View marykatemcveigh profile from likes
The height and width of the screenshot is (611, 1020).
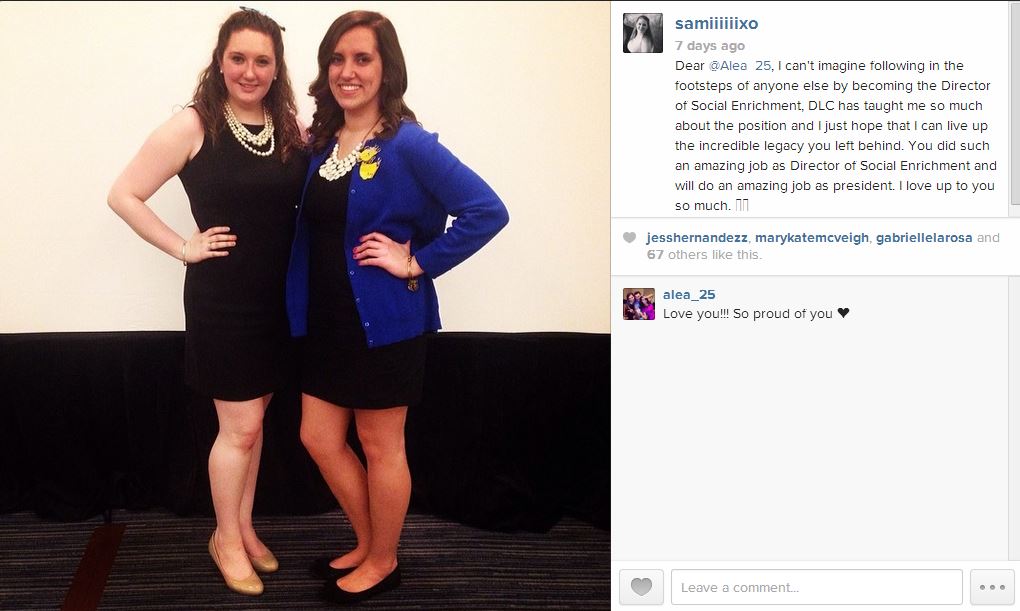point(812,238)
